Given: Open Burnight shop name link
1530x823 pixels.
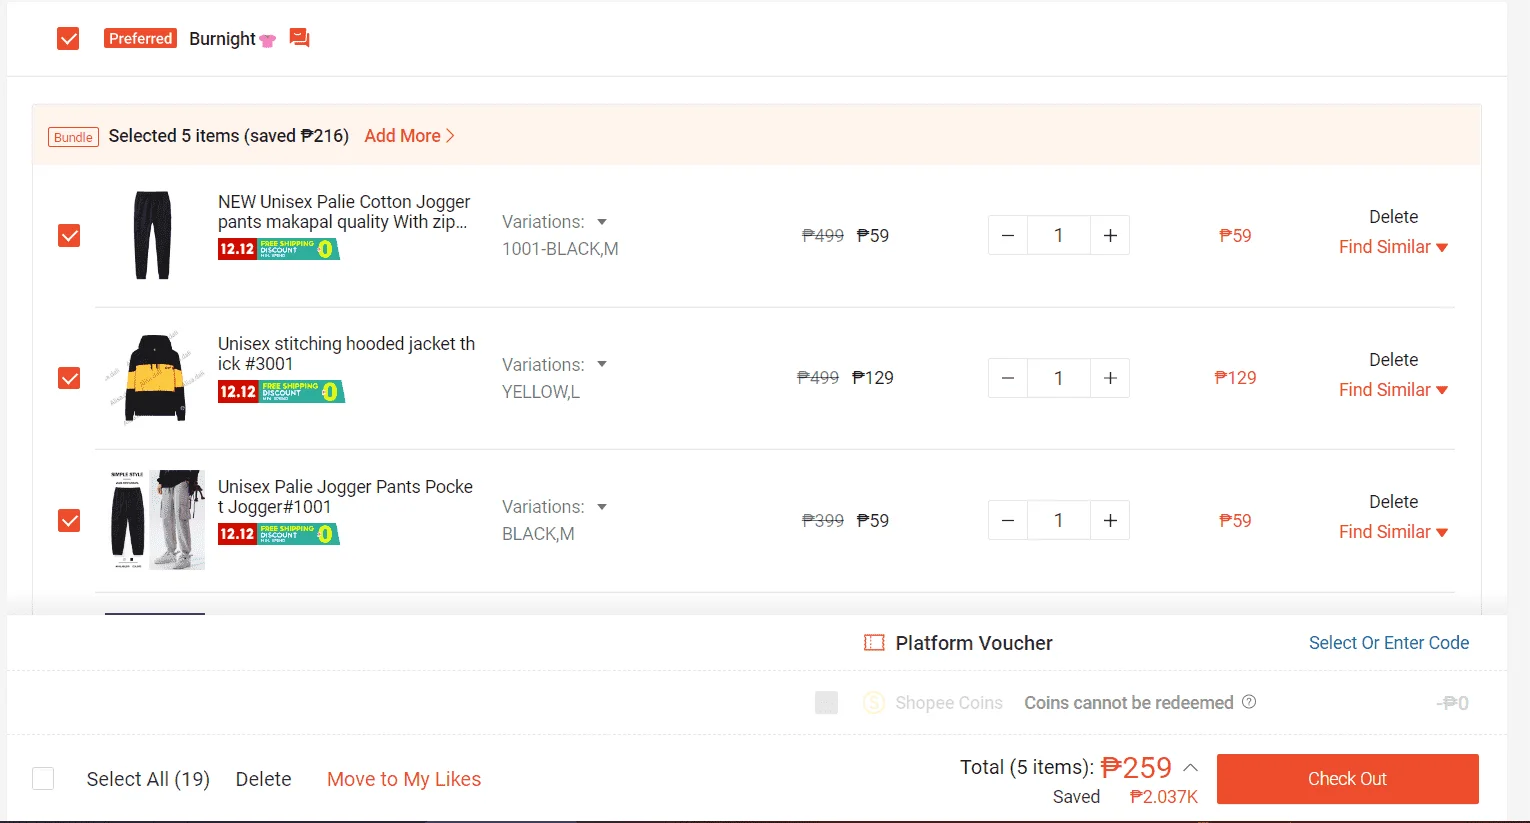Looking at the screenshot, I should 222,39.
